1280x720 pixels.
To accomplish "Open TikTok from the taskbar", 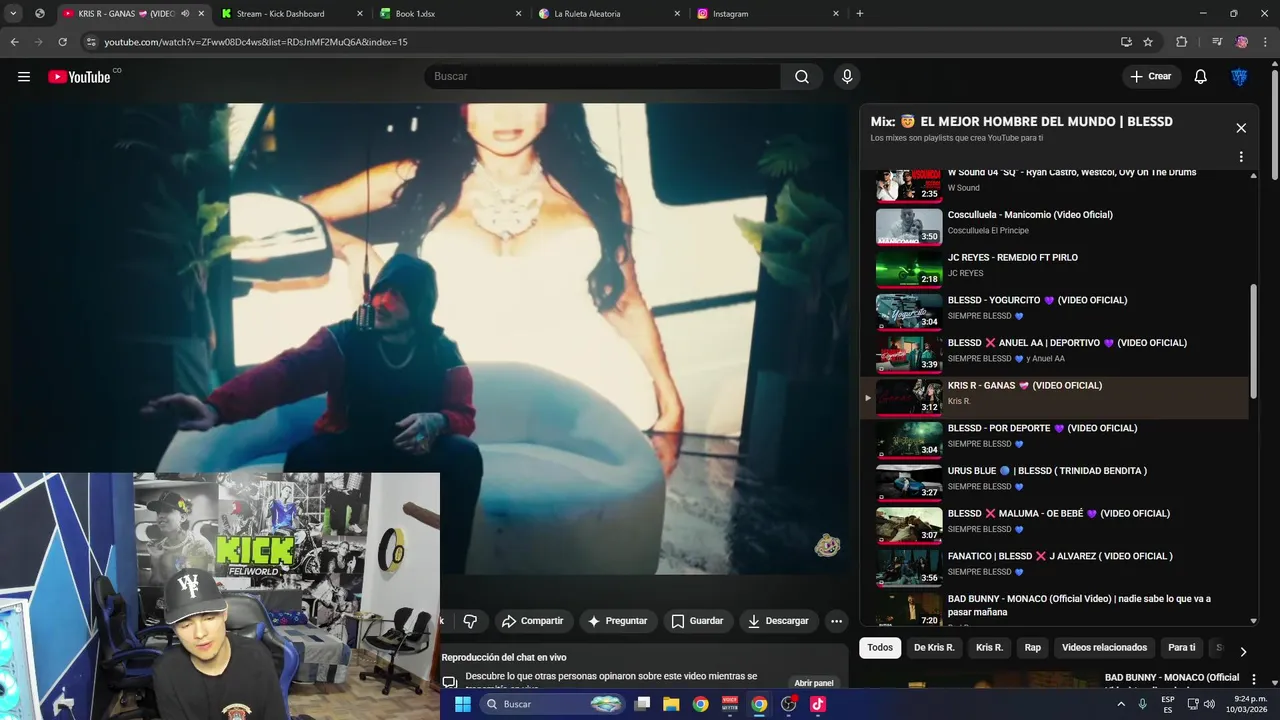I will coord(818,704).
